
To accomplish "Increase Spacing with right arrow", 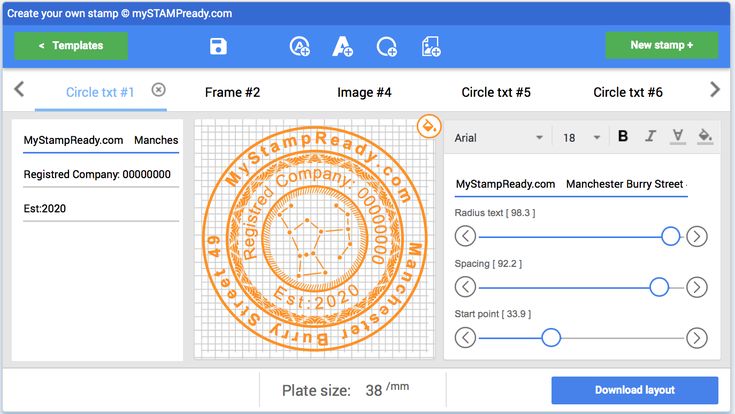I will 697,287.
